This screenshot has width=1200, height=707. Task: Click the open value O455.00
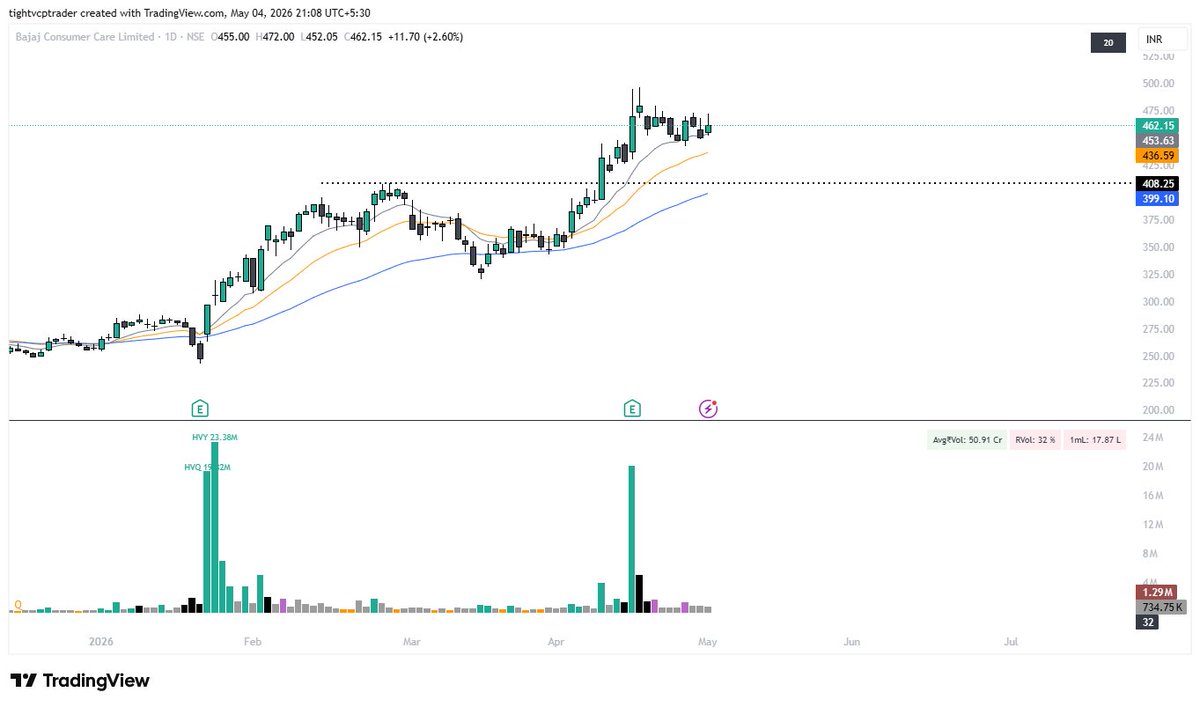231,37
